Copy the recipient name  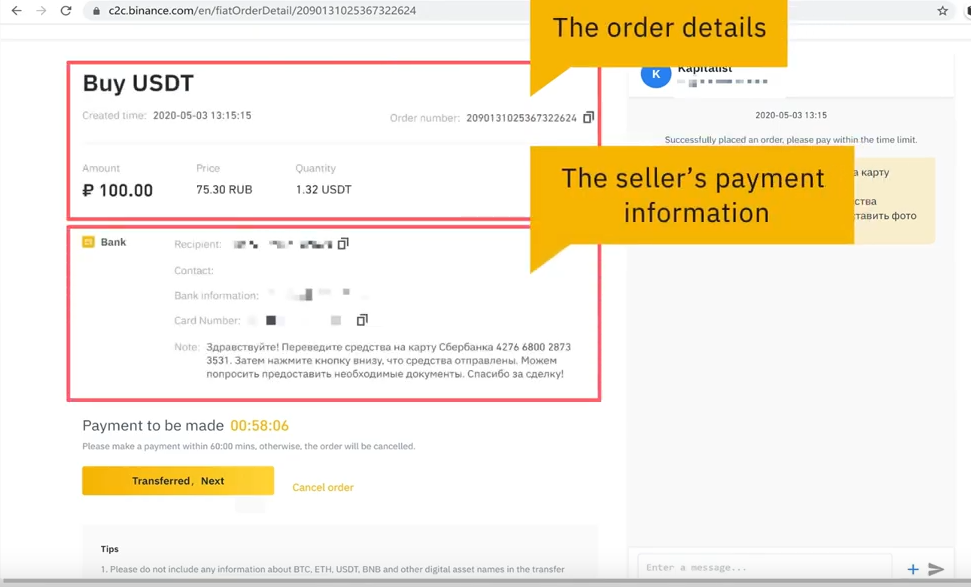pyautogui.click(x=343, y=244)
